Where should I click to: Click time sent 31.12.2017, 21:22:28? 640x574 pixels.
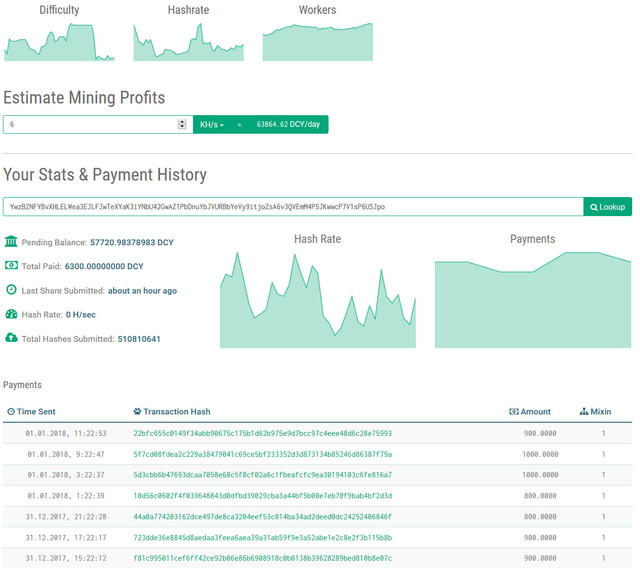(x=66, y=516)
